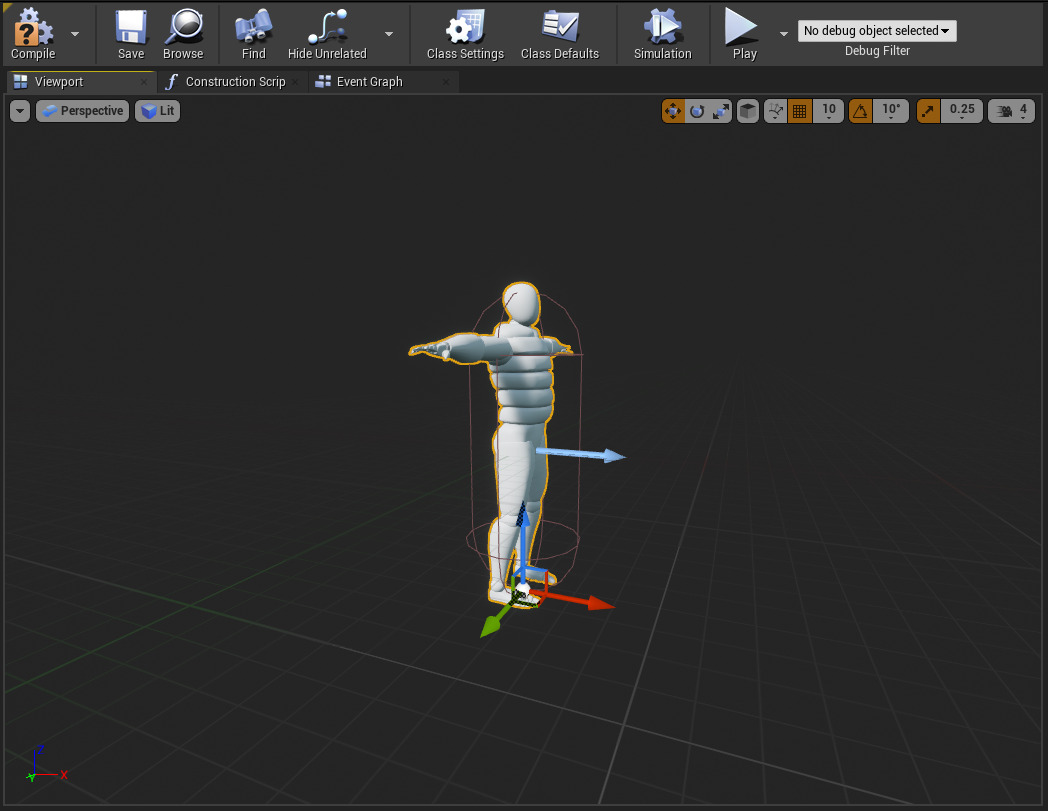This screenshot has width=1048, height=811.
Task: Click the Compile blueprint icon
Action: click(32, 28)
